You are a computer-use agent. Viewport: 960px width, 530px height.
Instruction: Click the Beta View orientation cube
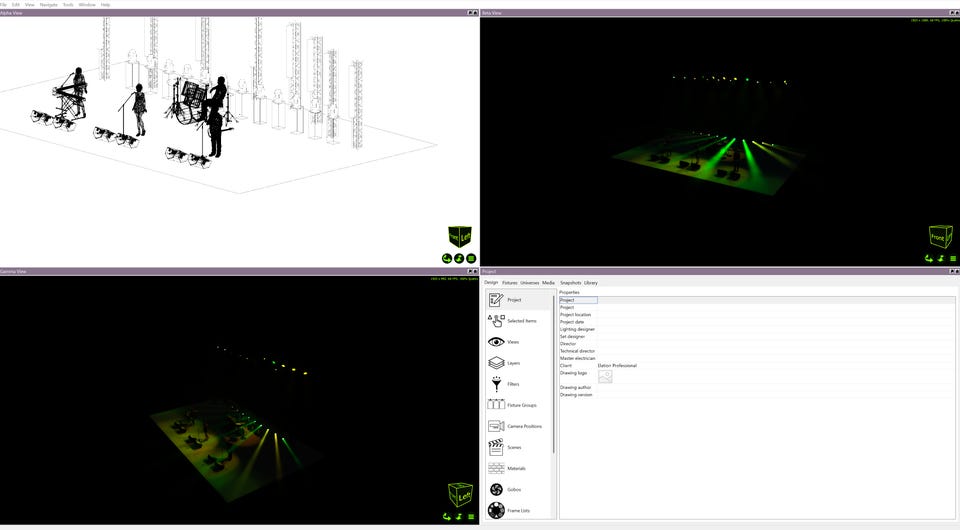940,236
